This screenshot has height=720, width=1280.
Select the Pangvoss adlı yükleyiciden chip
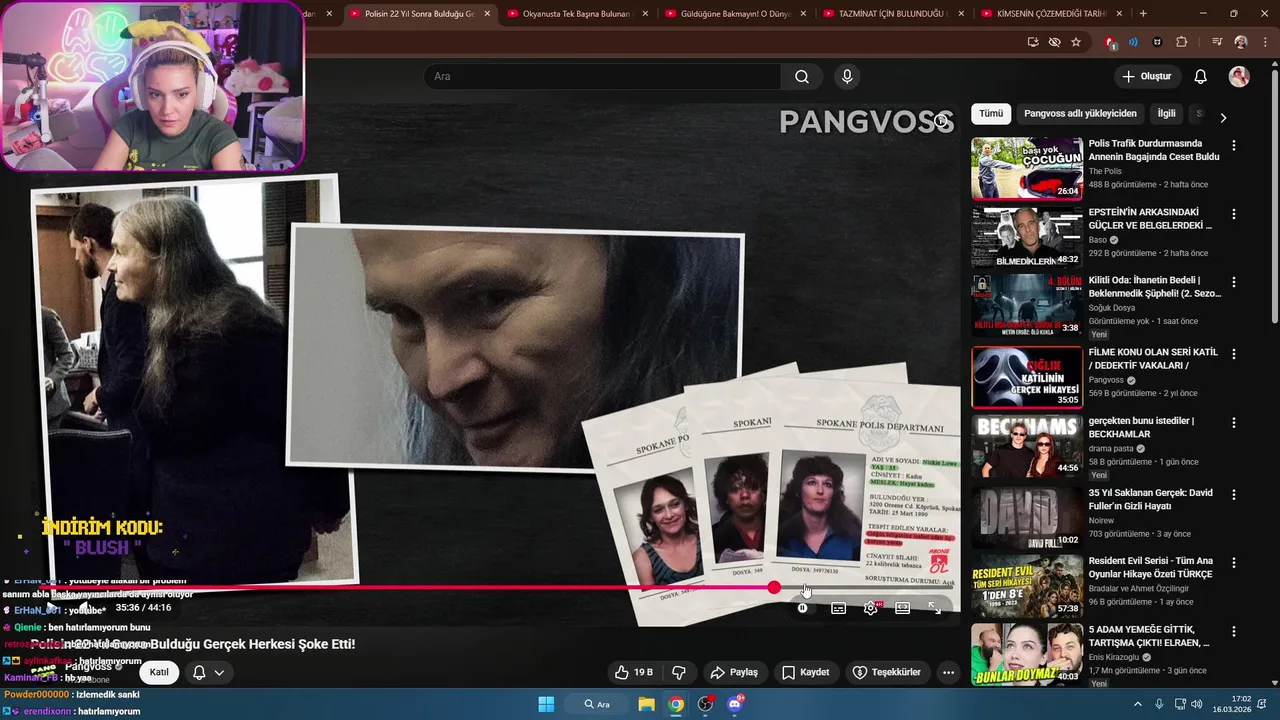(x=1080, y=114)
